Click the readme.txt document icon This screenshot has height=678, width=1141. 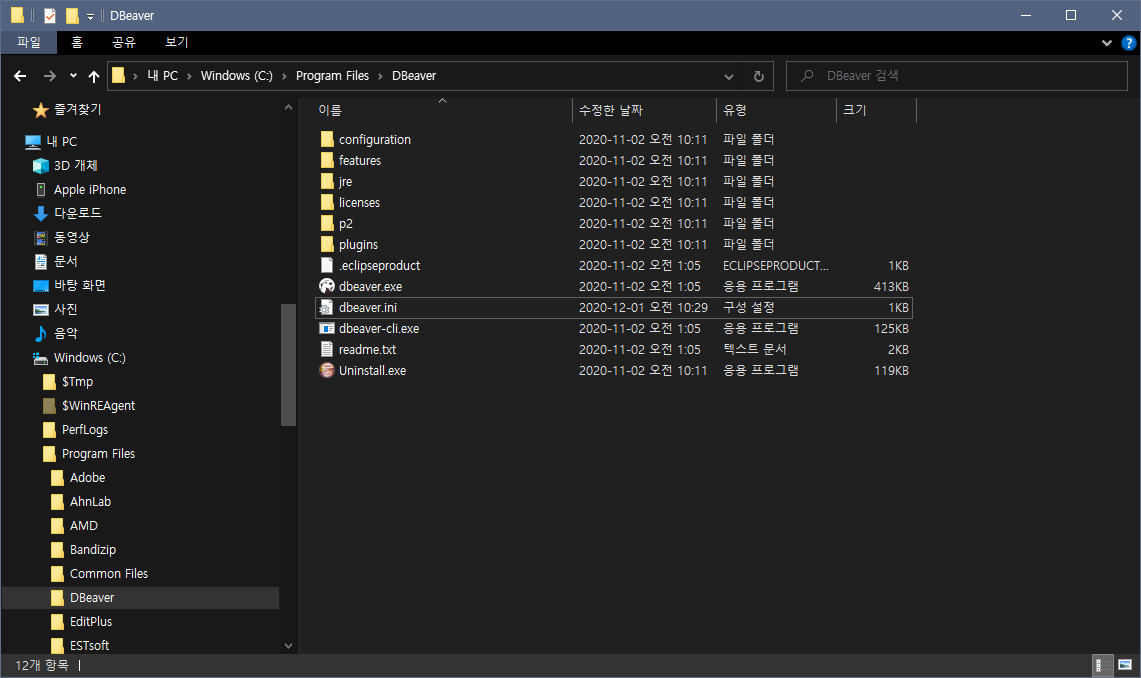point(327,350)
